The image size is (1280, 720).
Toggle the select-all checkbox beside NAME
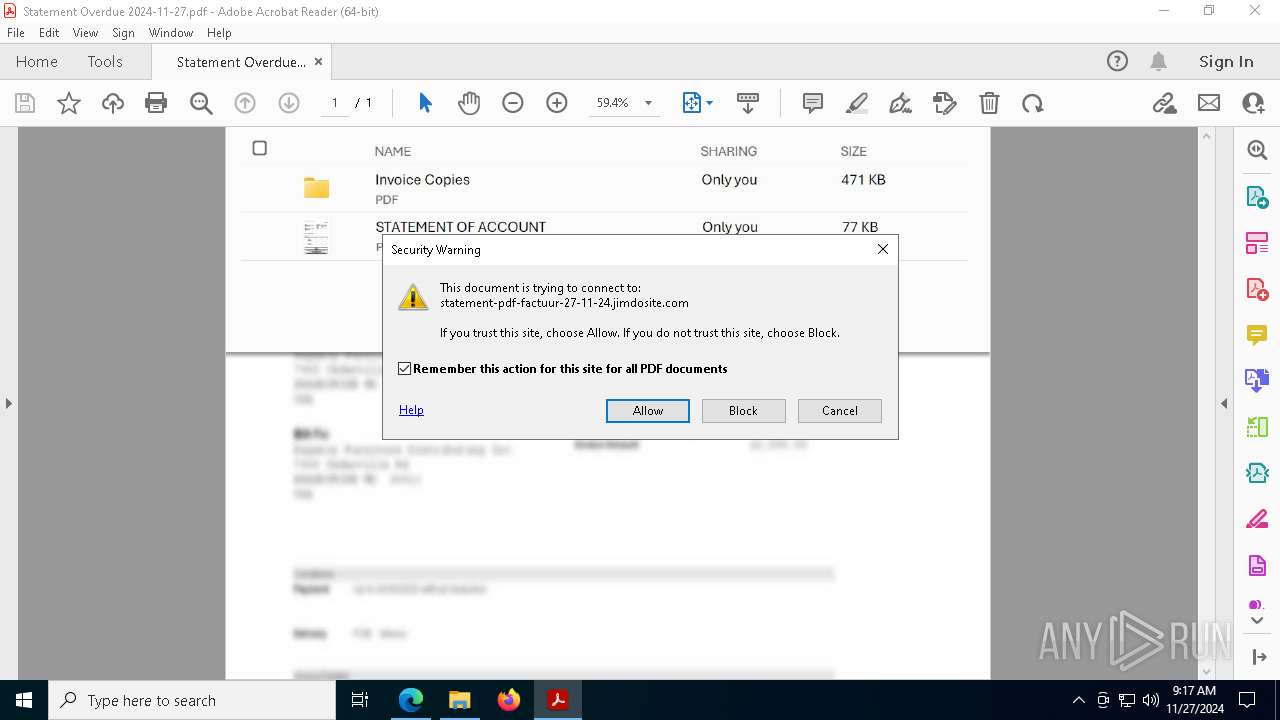[x=260, y=148]
